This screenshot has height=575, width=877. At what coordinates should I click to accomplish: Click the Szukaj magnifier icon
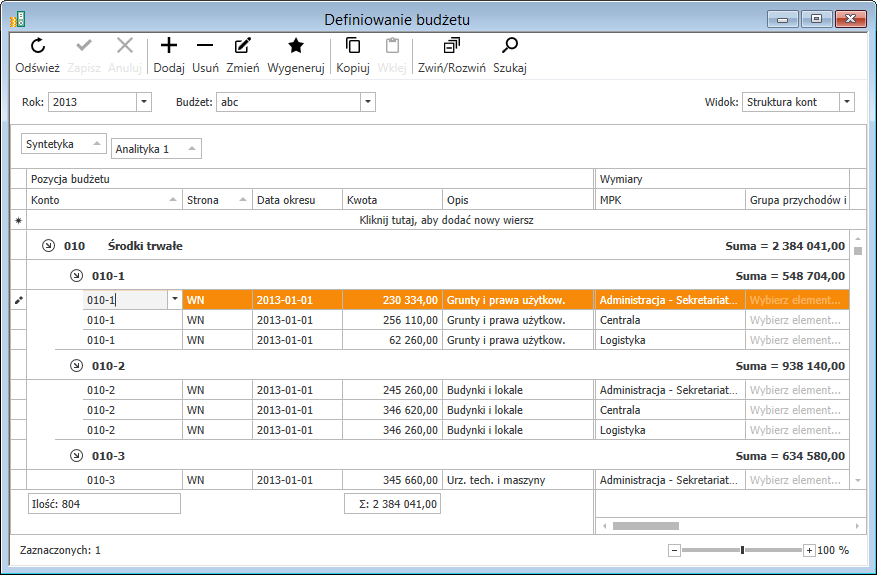(x=510, y=46)
